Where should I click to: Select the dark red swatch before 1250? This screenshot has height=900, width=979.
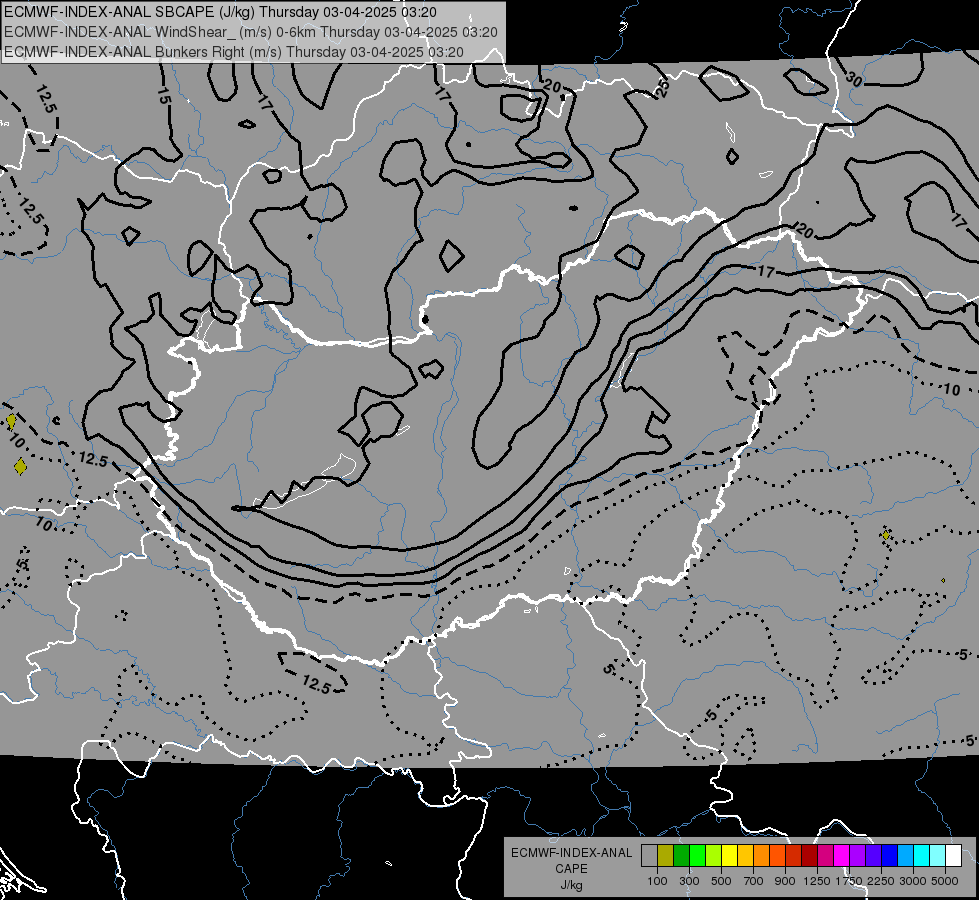(x=809, y=855)
